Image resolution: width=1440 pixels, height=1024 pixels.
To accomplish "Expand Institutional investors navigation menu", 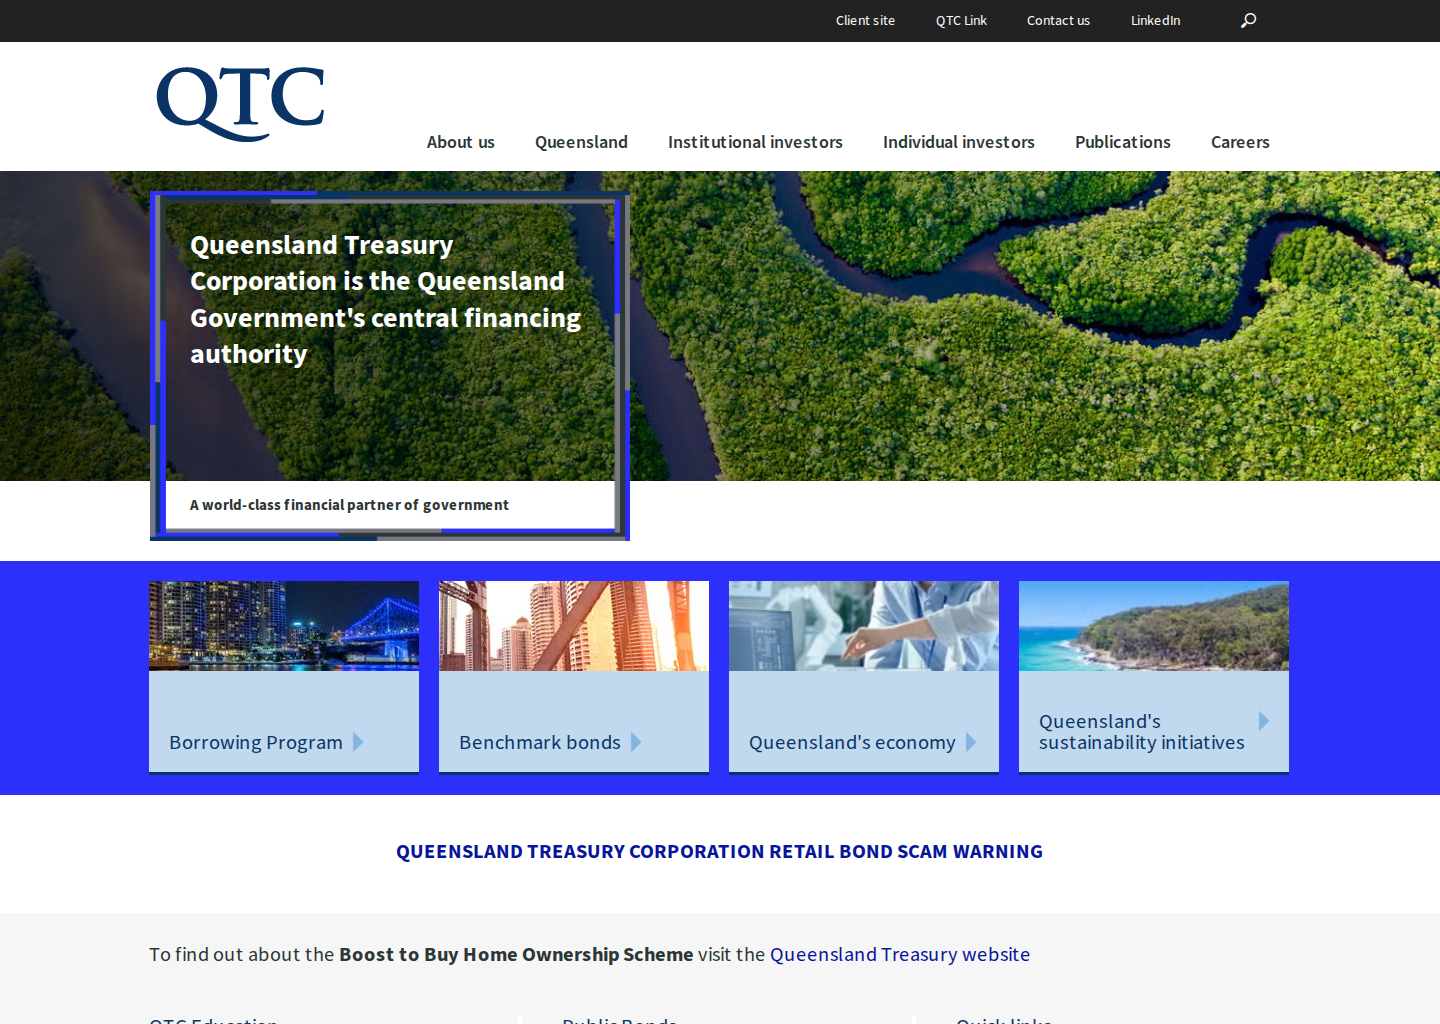I will 755,142.
